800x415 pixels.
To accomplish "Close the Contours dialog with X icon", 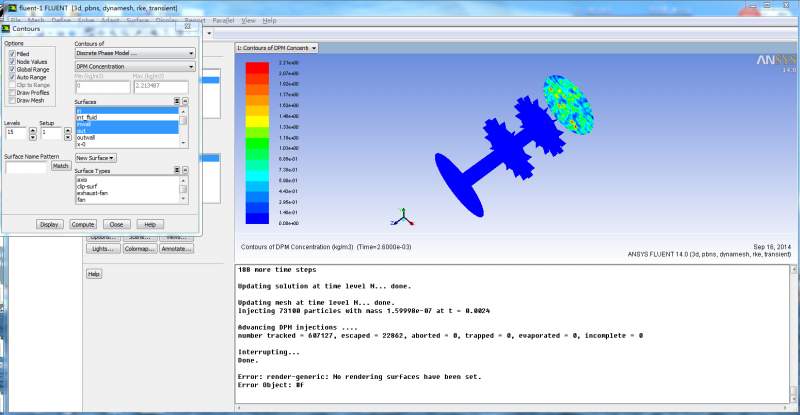I will pyautogui.click(x=187, y=26).
